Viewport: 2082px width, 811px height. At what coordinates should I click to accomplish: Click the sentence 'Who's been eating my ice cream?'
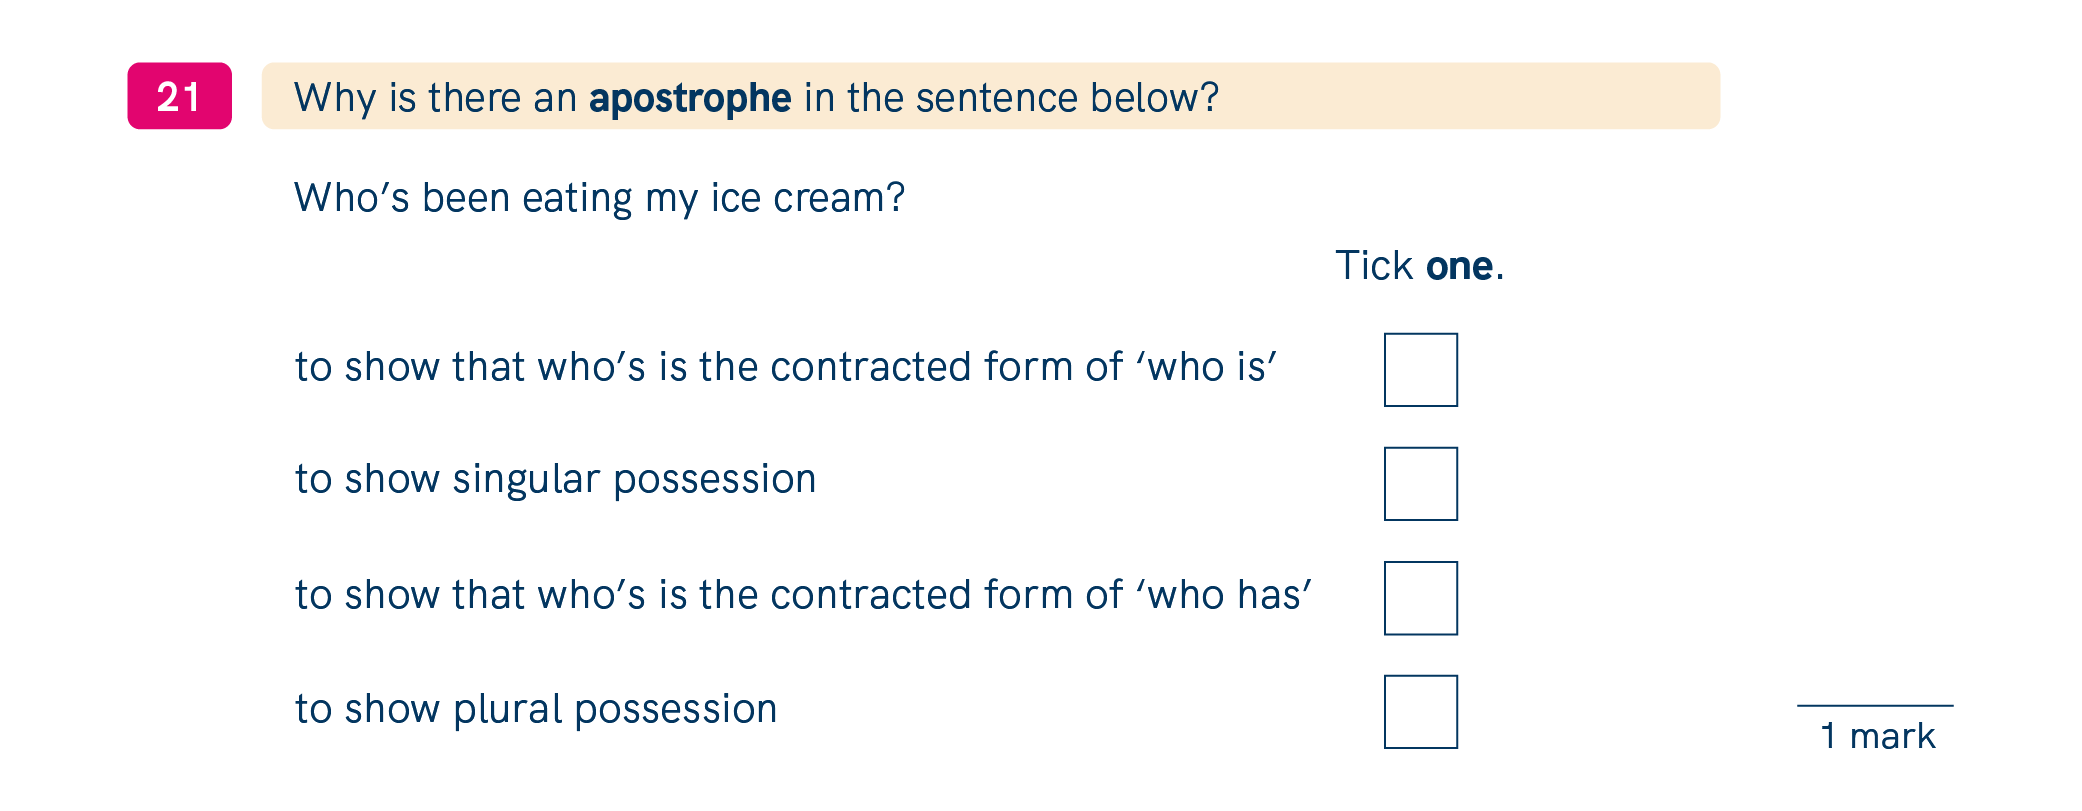tap(599, 198)
